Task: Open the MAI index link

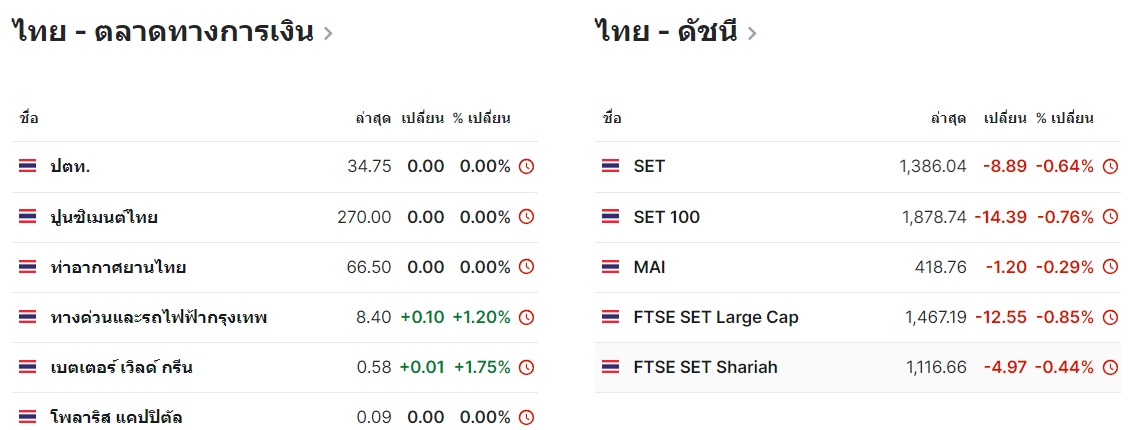Action: [x=650, y=267]
